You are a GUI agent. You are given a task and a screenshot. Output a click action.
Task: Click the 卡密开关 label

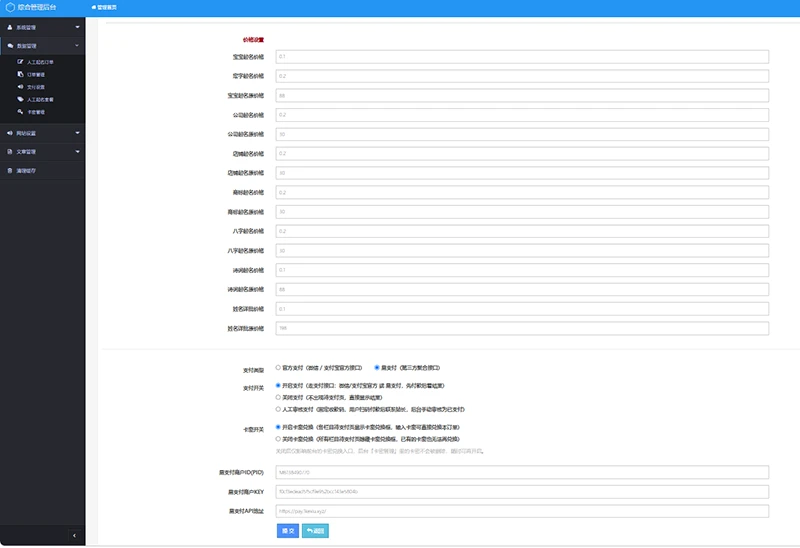[x=253, y=429]
